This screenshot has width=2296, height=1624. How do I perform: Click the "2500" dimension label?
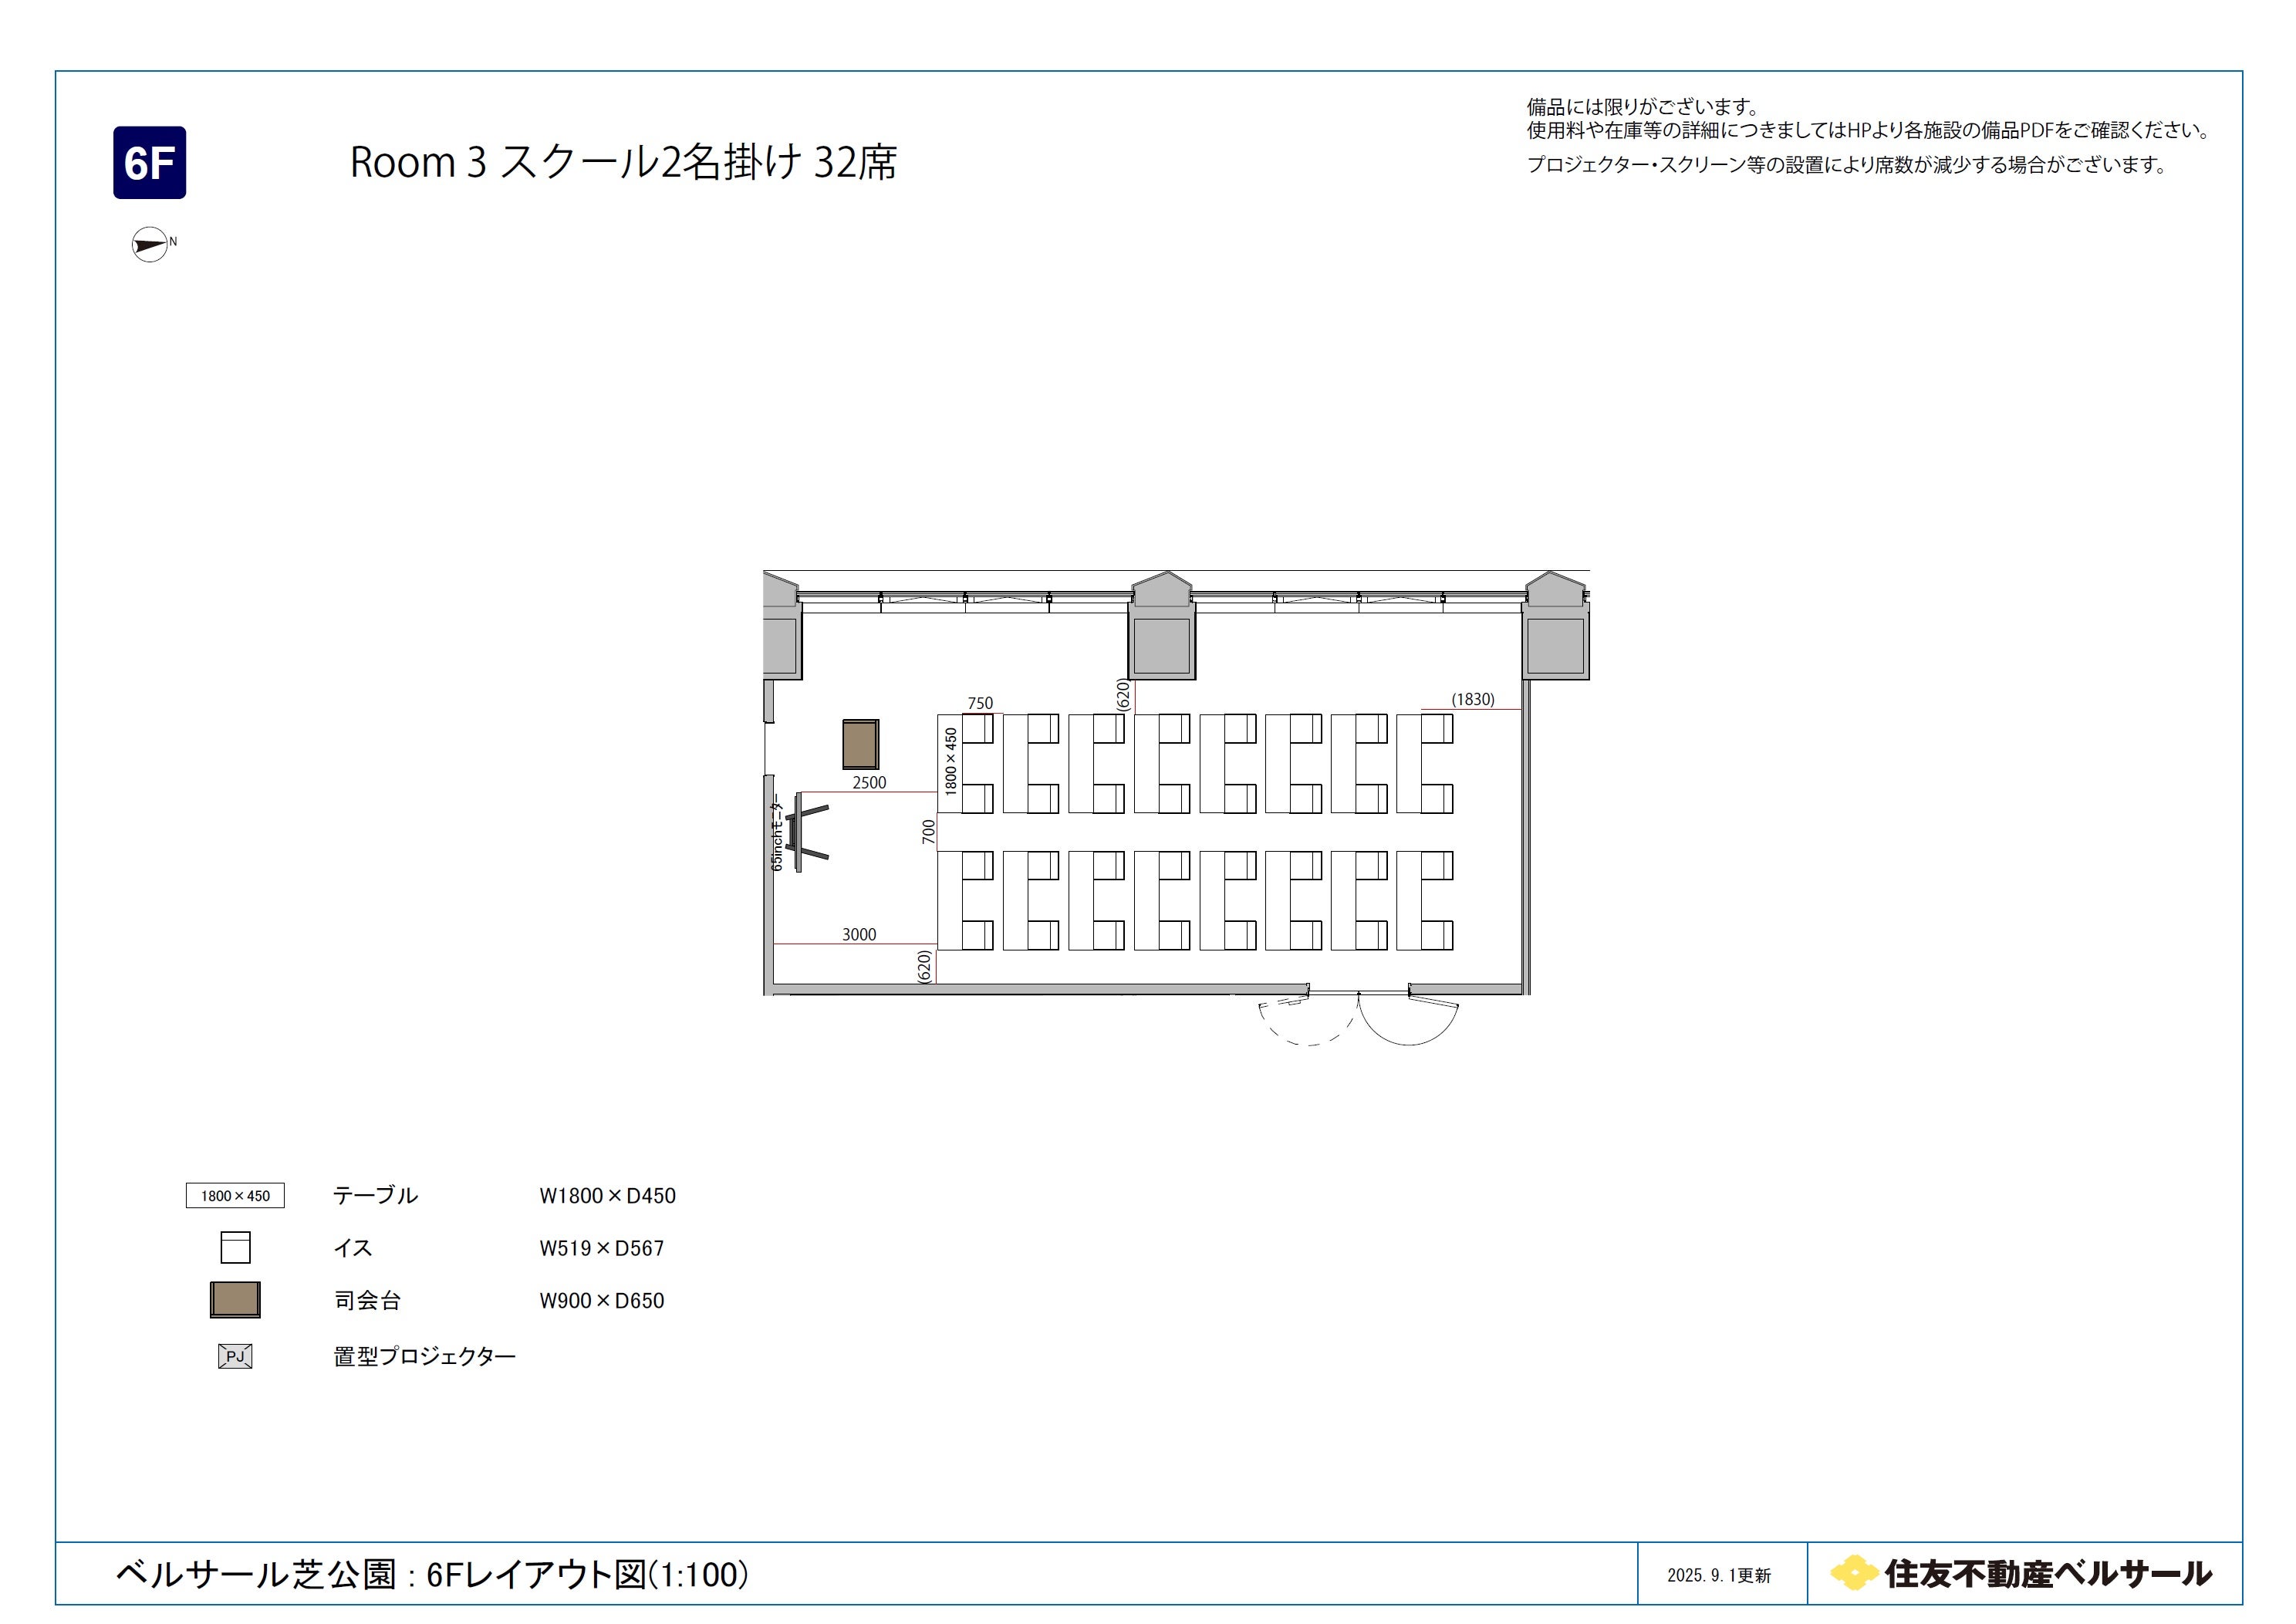(x=869, y=782)
